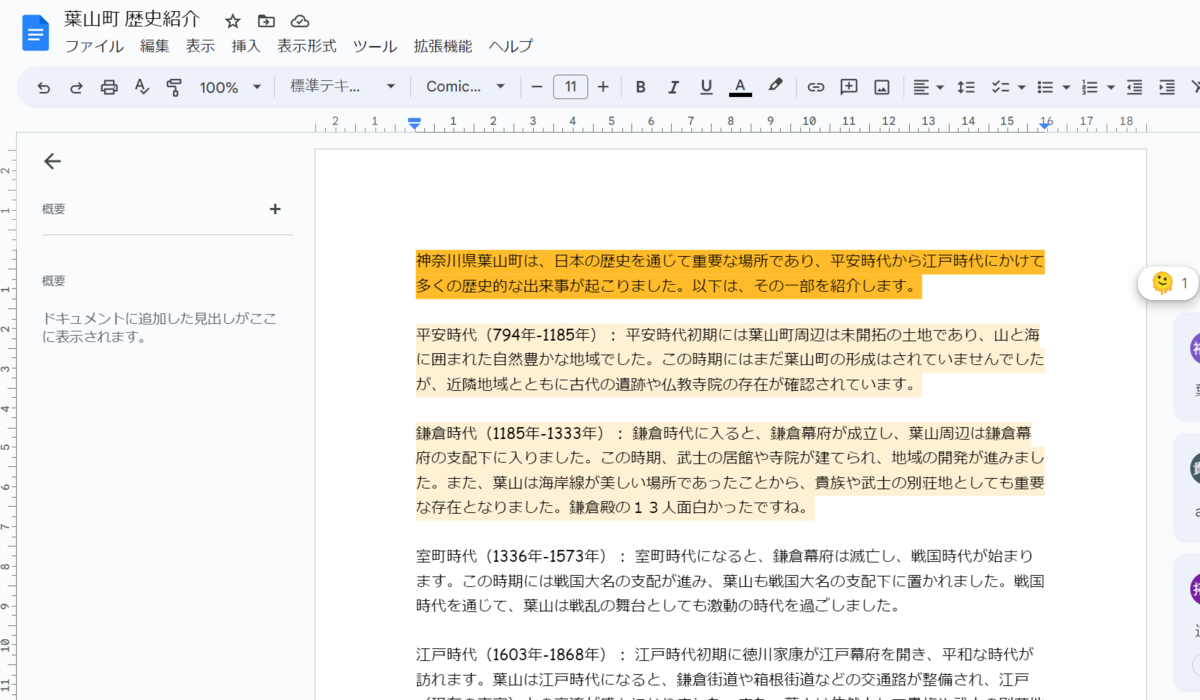Open the ツール menu
Screen dimensions: 1200x700
(x=375, y=46)
